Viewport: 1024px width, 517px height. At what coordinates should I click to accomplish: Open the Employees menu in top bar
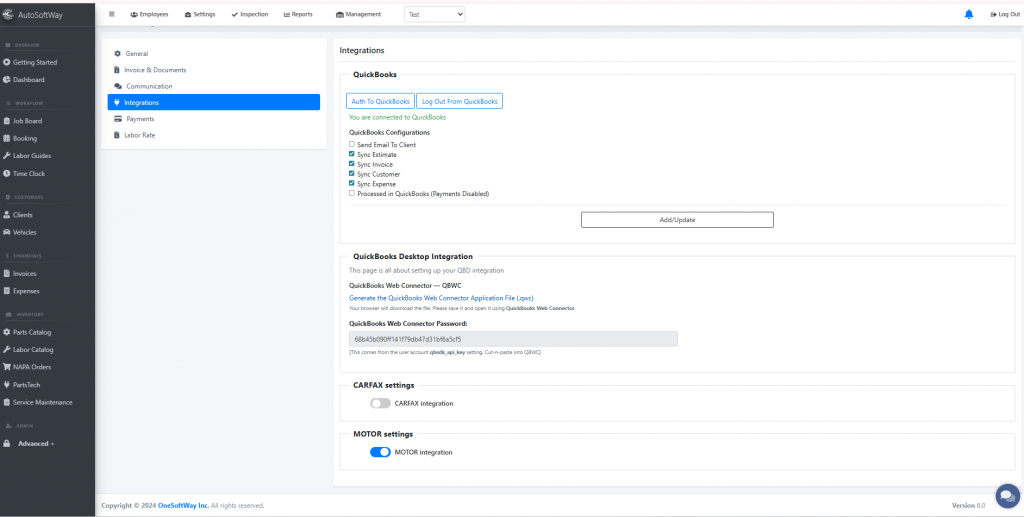150,14
